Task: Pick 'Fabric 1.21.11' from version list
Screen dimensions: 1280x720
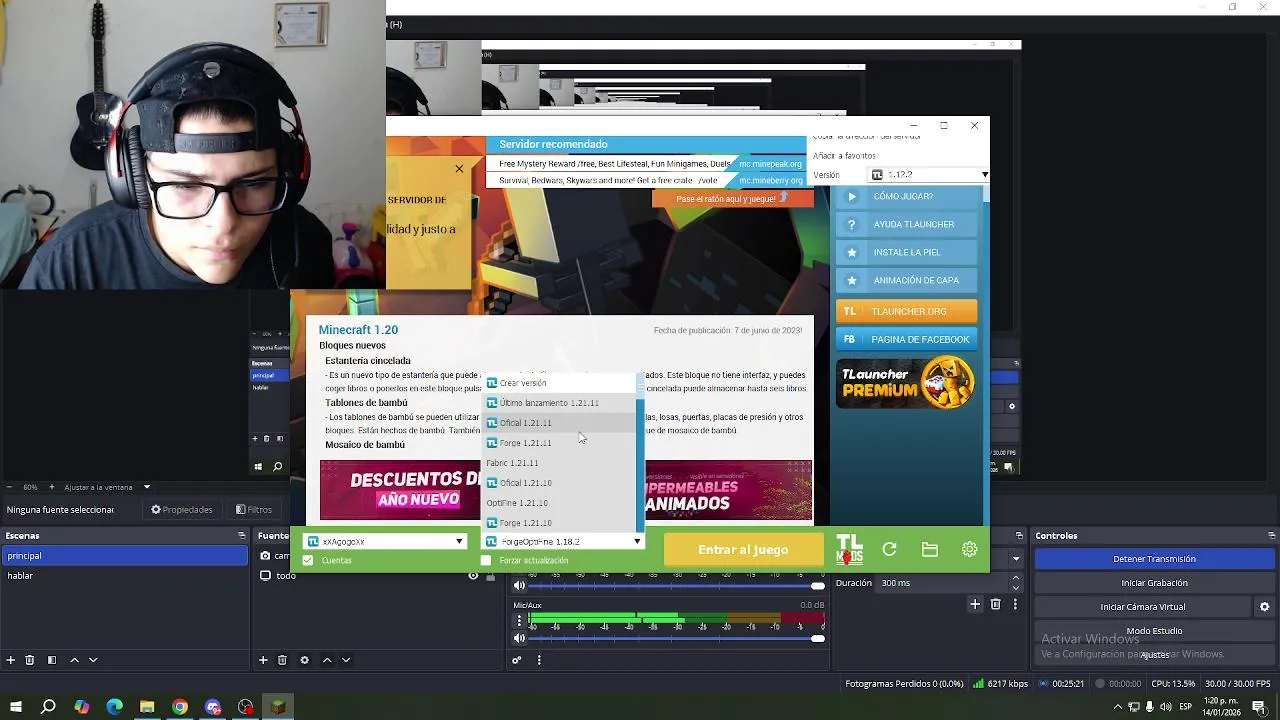Action: click(x=560, y=463)
